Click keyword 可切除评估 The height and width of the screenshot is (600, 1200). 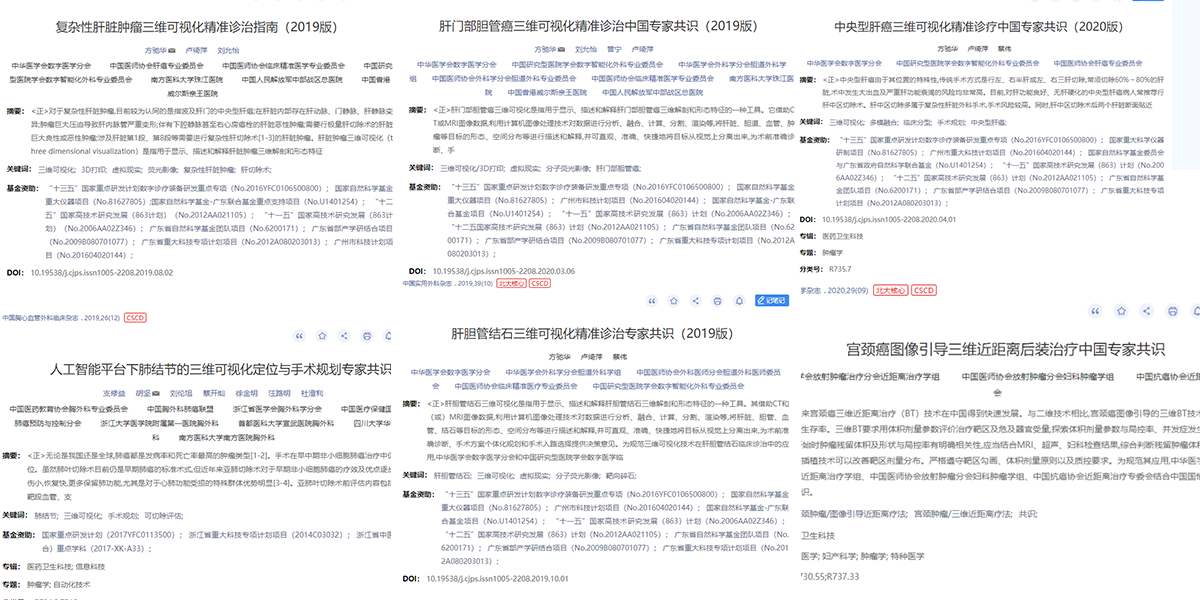[163, 515]
